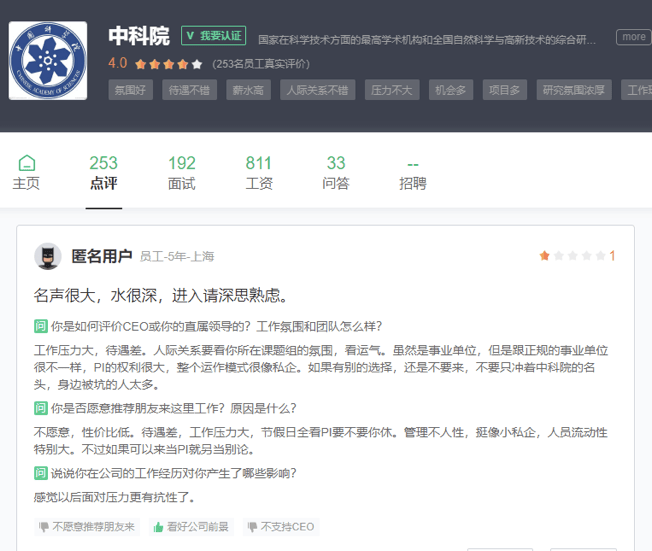652x551 pixels.
Task: Expand the company description with more
Action: coord(633,37)
